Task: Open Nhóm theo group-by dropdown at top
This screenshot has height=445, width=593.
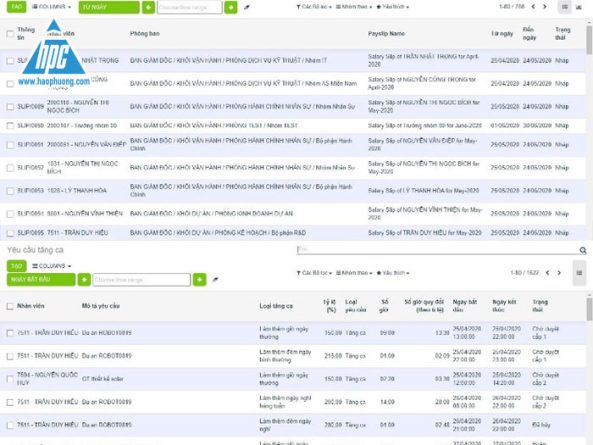Action: coord(354,7)
